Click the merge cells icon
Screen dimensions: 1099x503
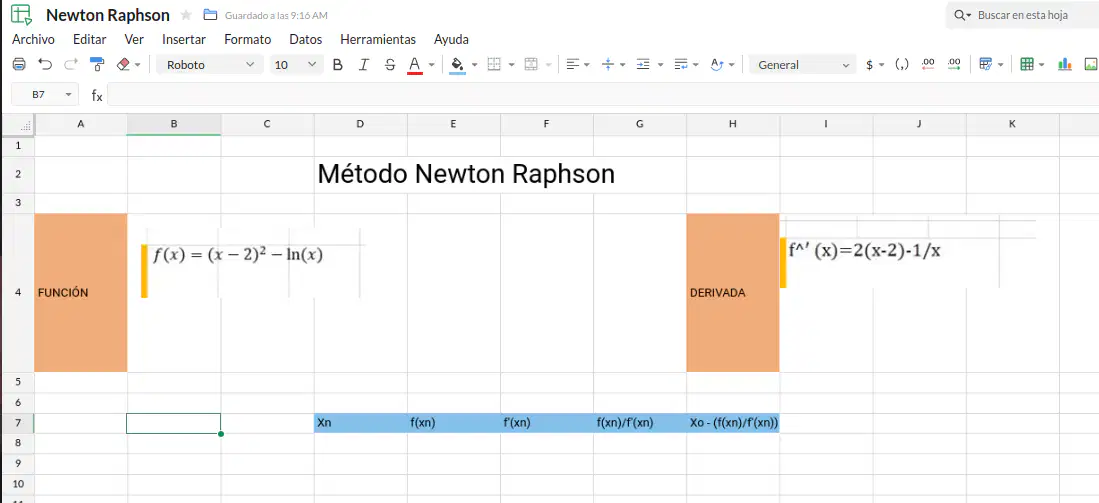coord(531,64)
